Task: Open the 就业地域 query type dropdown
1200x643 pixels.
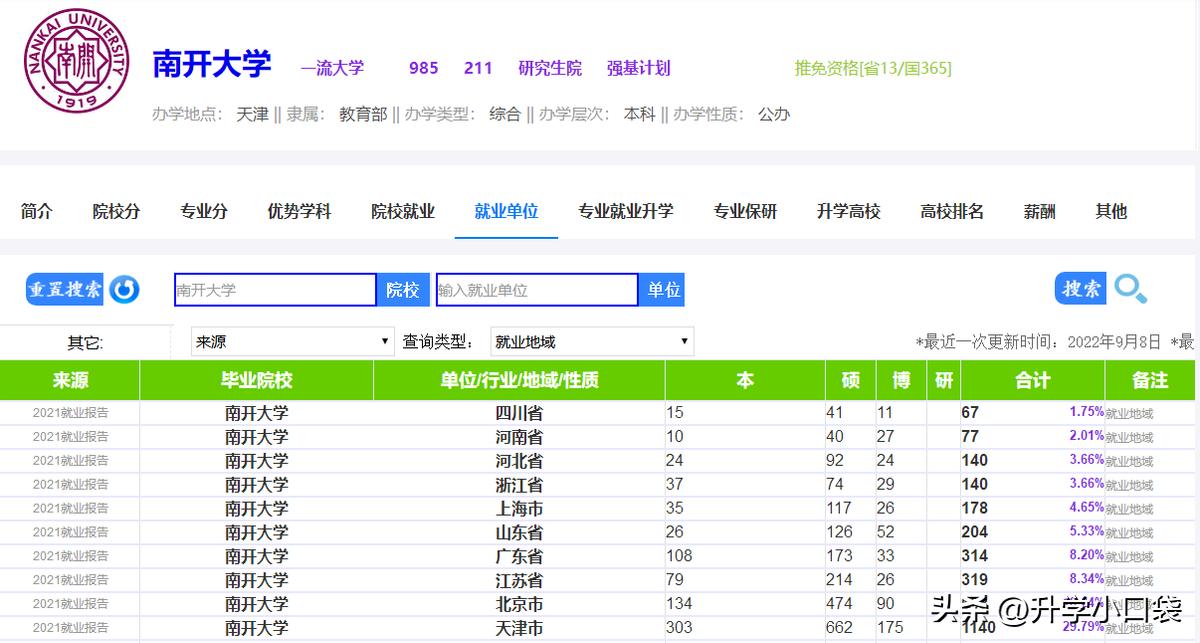Action: pos(590,341)
